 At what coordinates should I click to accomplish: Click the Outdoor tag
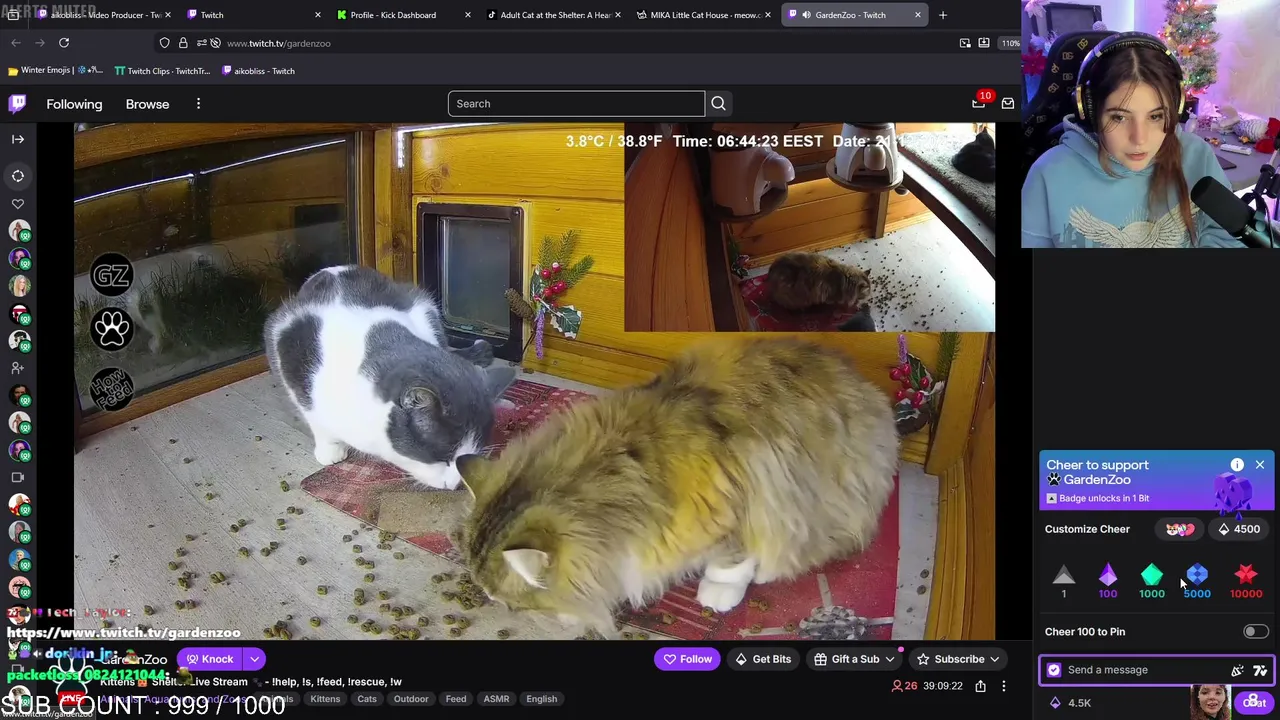pyautogui.click(x=411, y=699)
